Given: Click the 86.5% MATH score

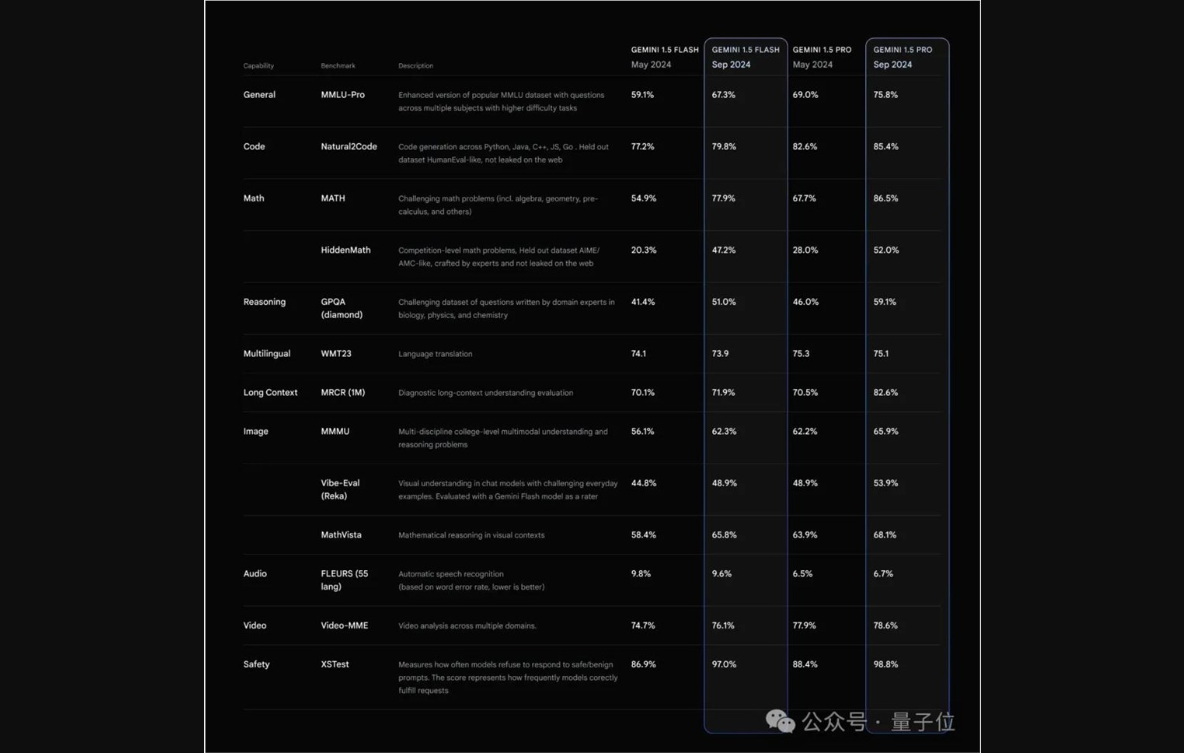Looking at the screenshot, I should pos(886,198).
